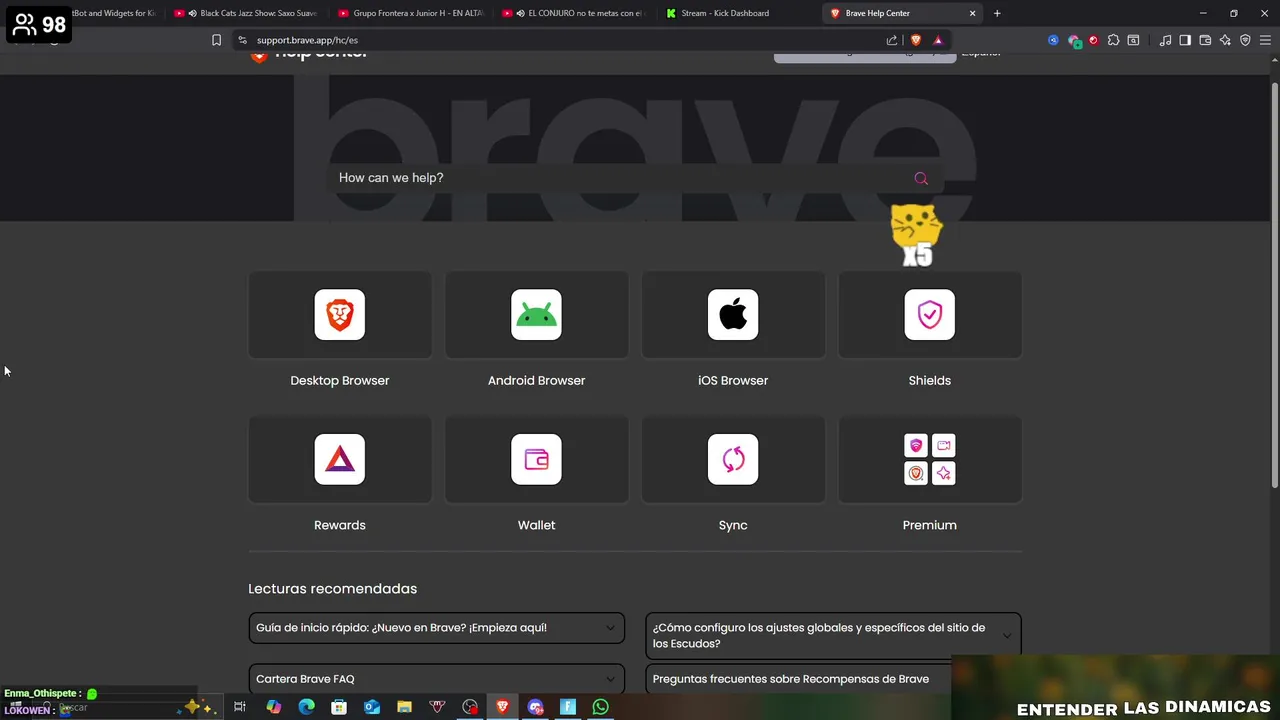Click the WhatsApp icon in taskbar
The width and height of the screenshot is (1280, 720).
[x=600, y=707]
